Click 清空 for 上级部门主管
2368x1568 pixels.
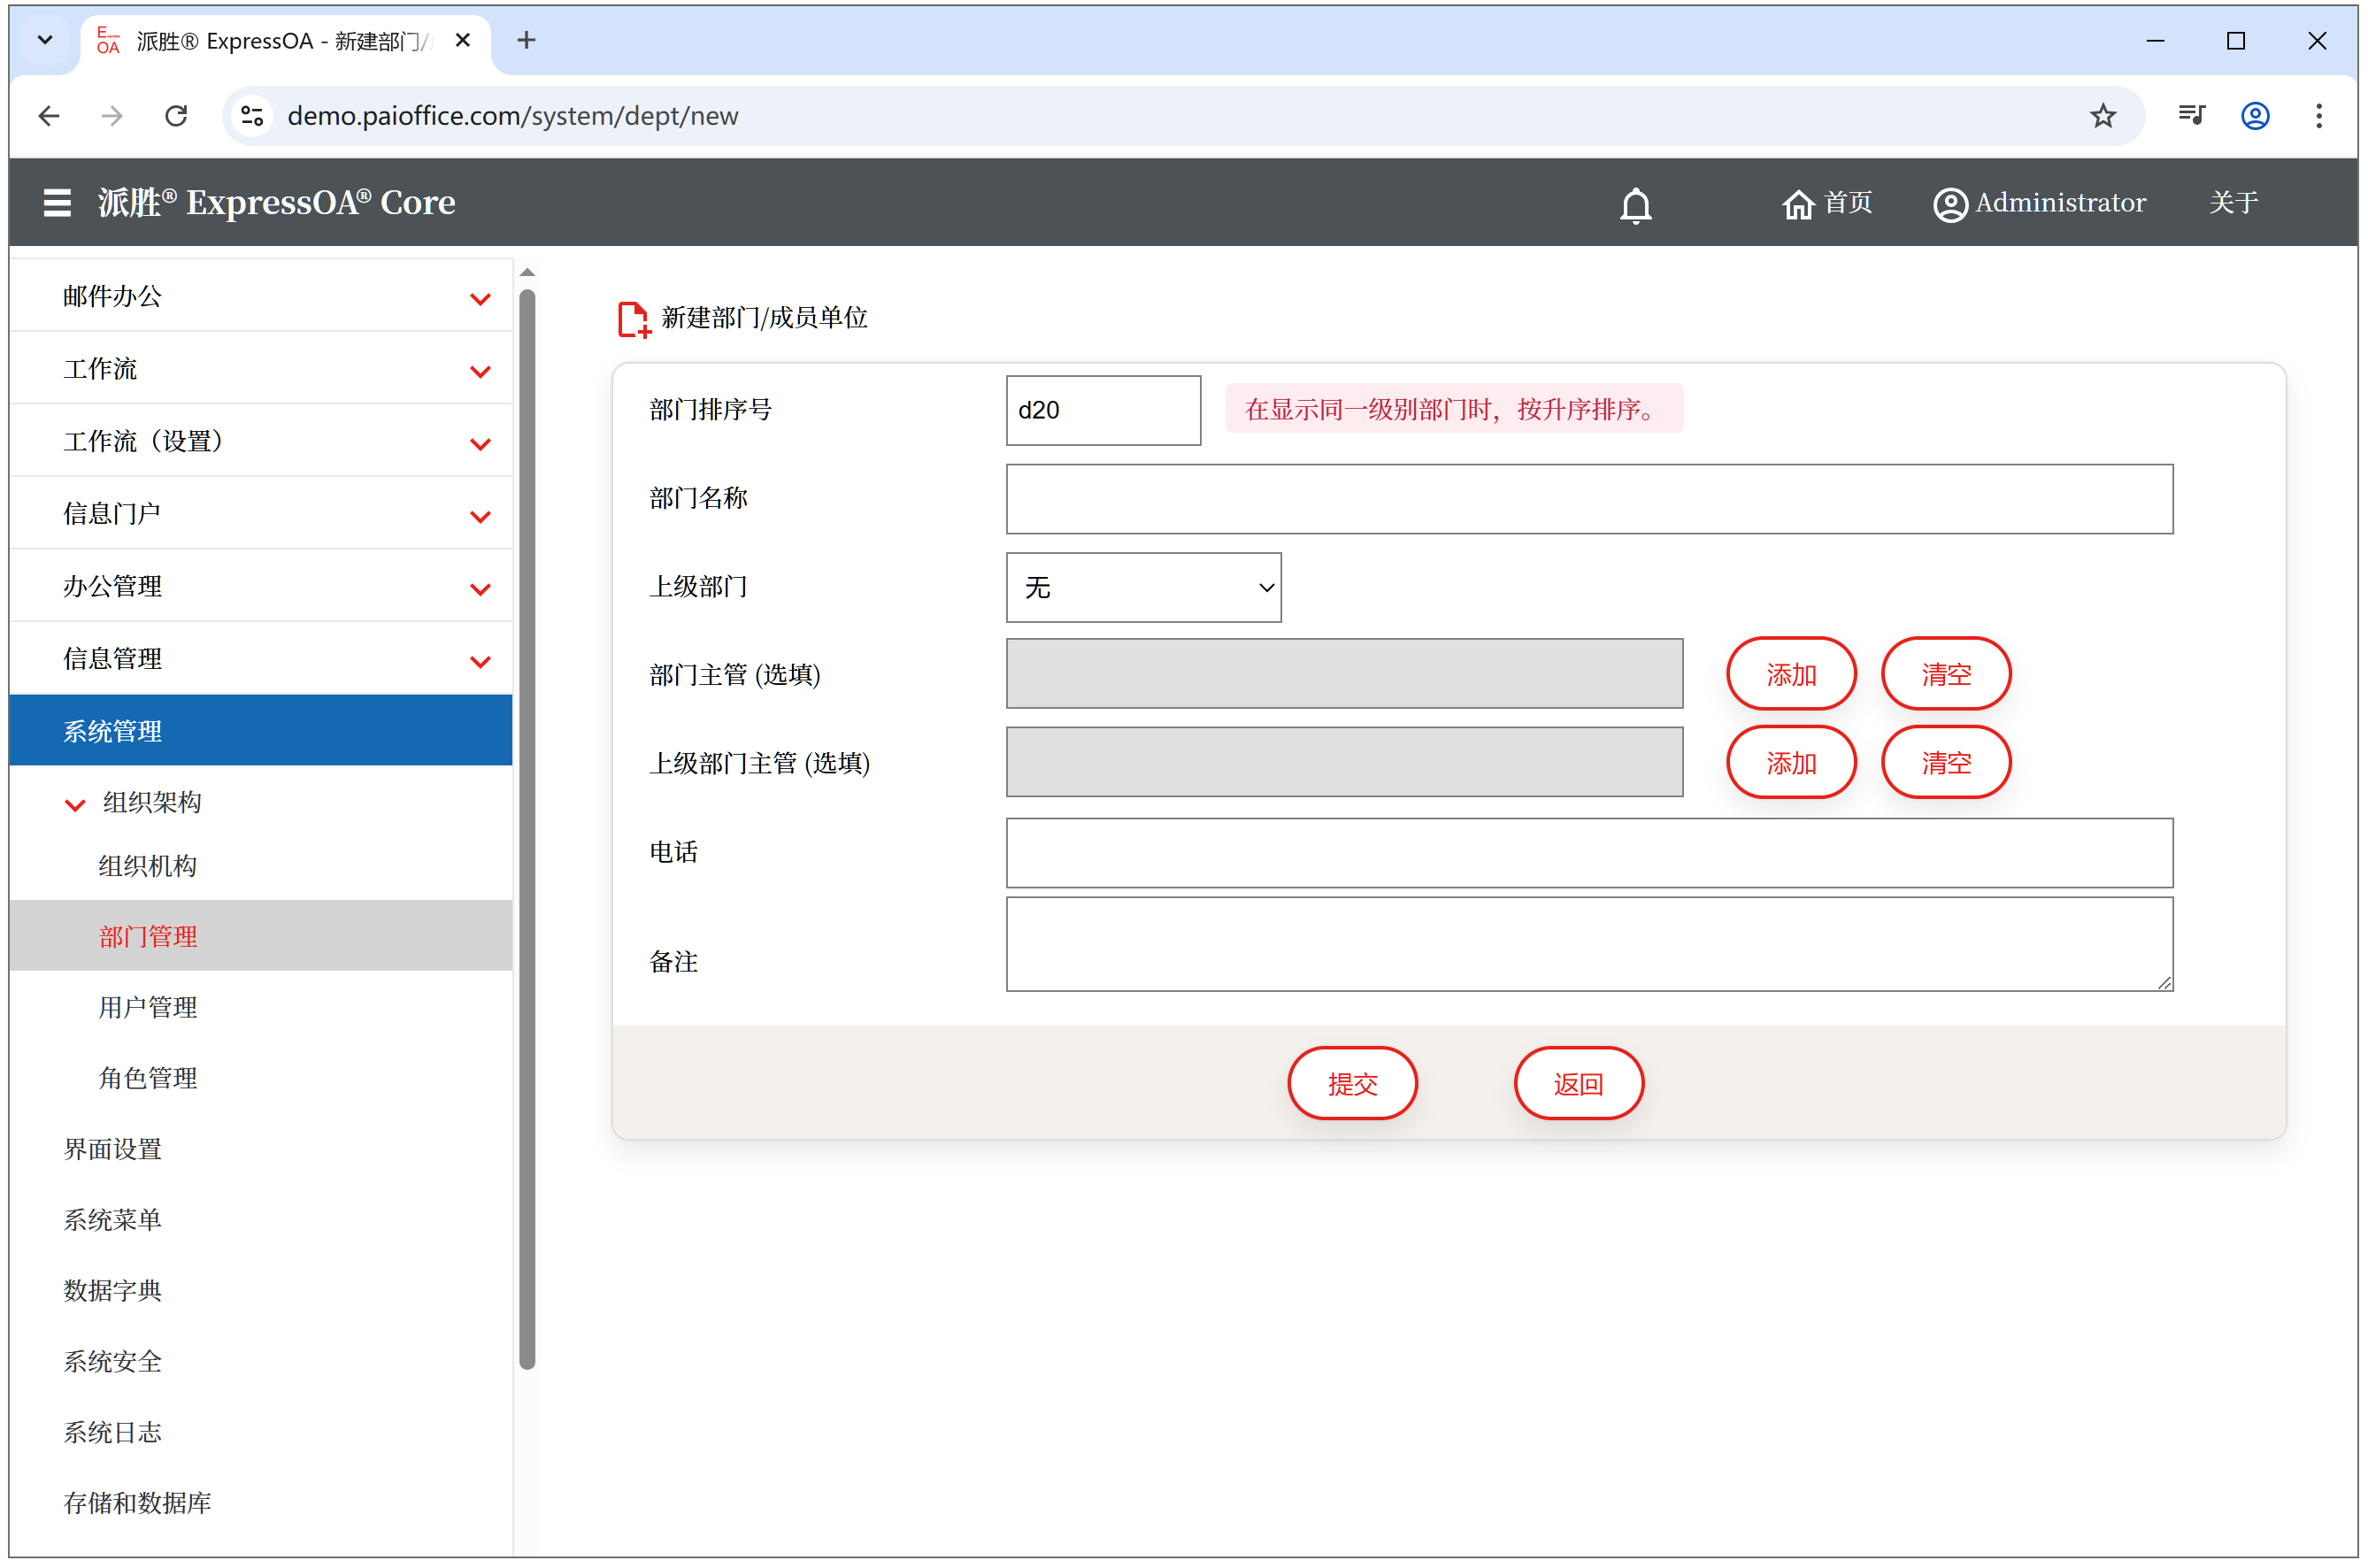tap(1945, 762)
